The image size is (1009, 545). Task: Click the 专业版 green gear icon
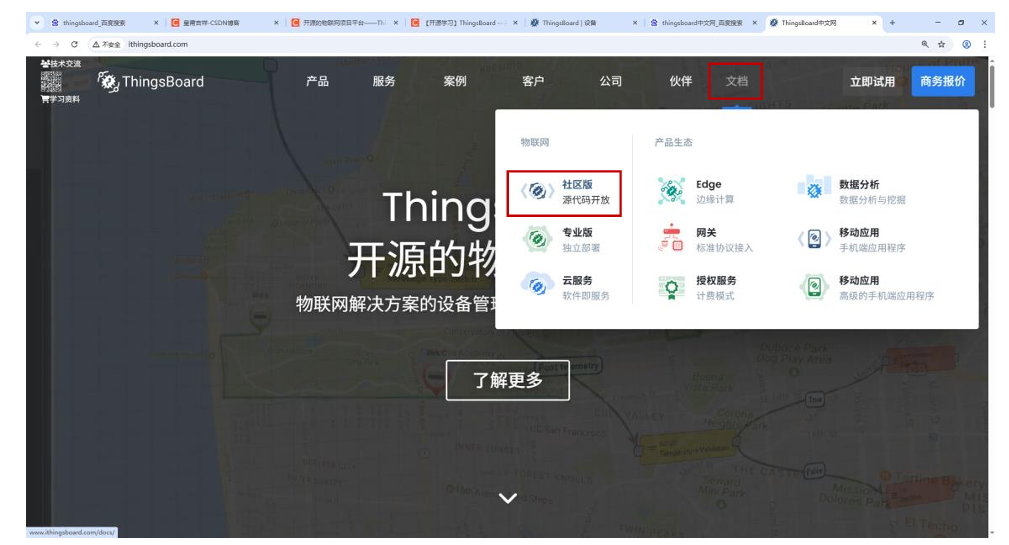coord(537,239)
